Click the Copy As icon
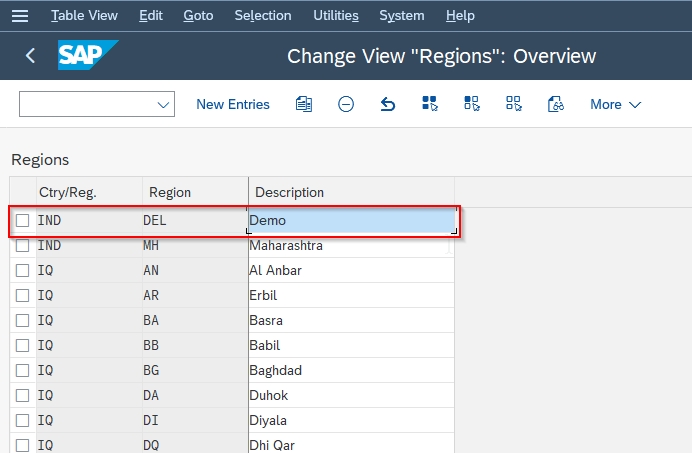Viewport: 692px width, 453px height. tap(304, 105)
